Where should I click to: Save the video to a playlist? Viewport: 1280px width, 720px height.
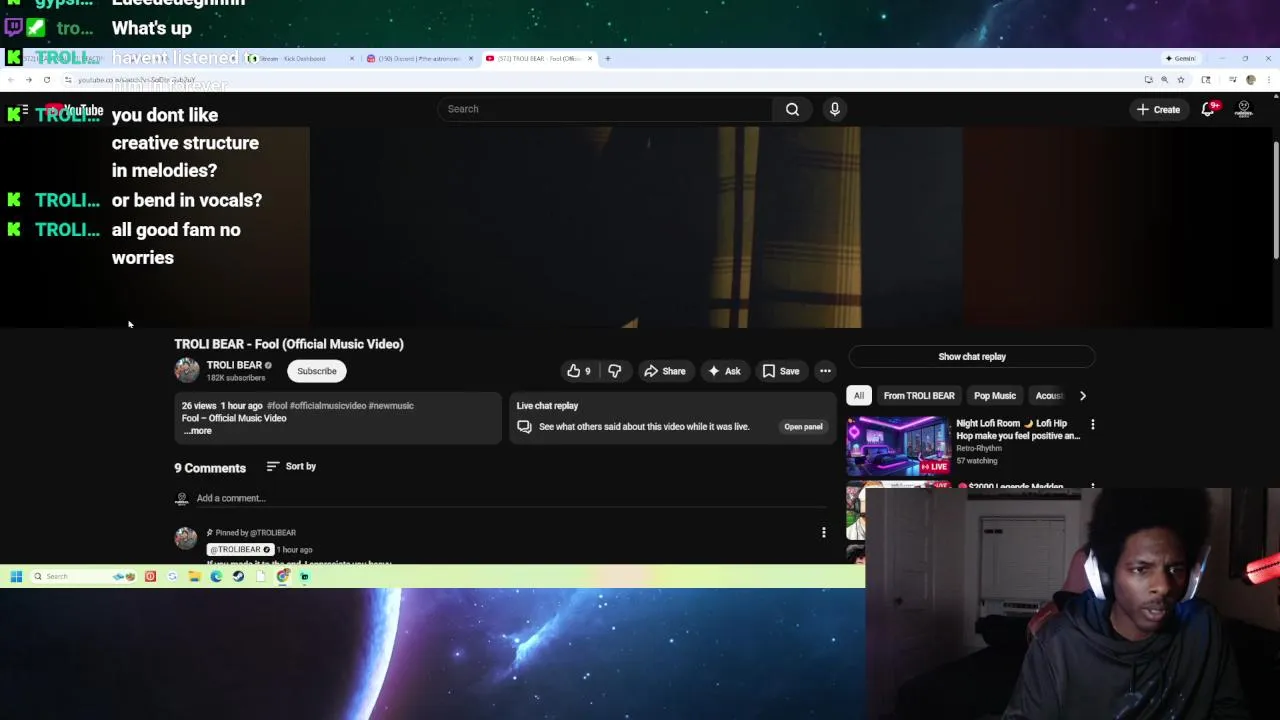click(x=781, y=371)
